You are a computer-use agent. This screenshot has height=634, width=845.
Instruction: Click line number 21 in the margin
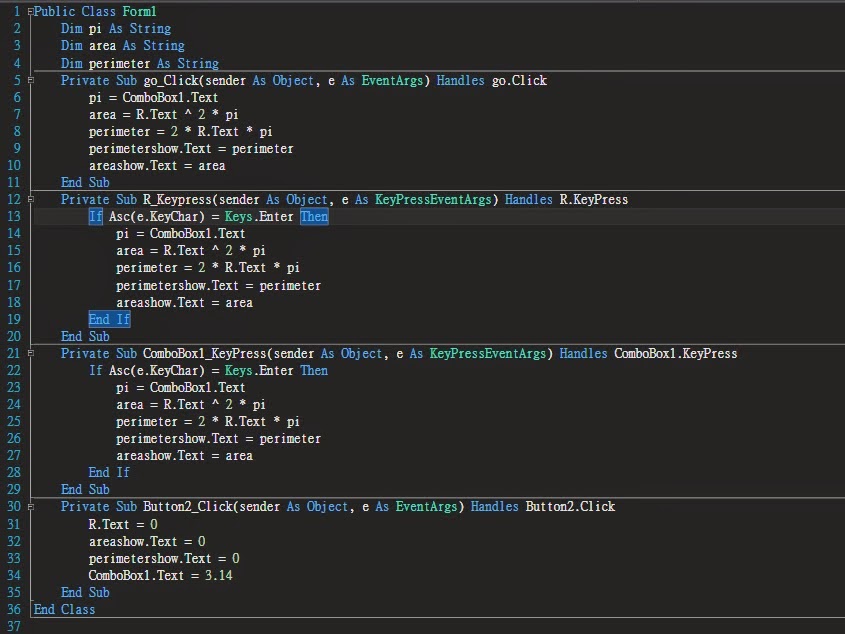point(14,354)
